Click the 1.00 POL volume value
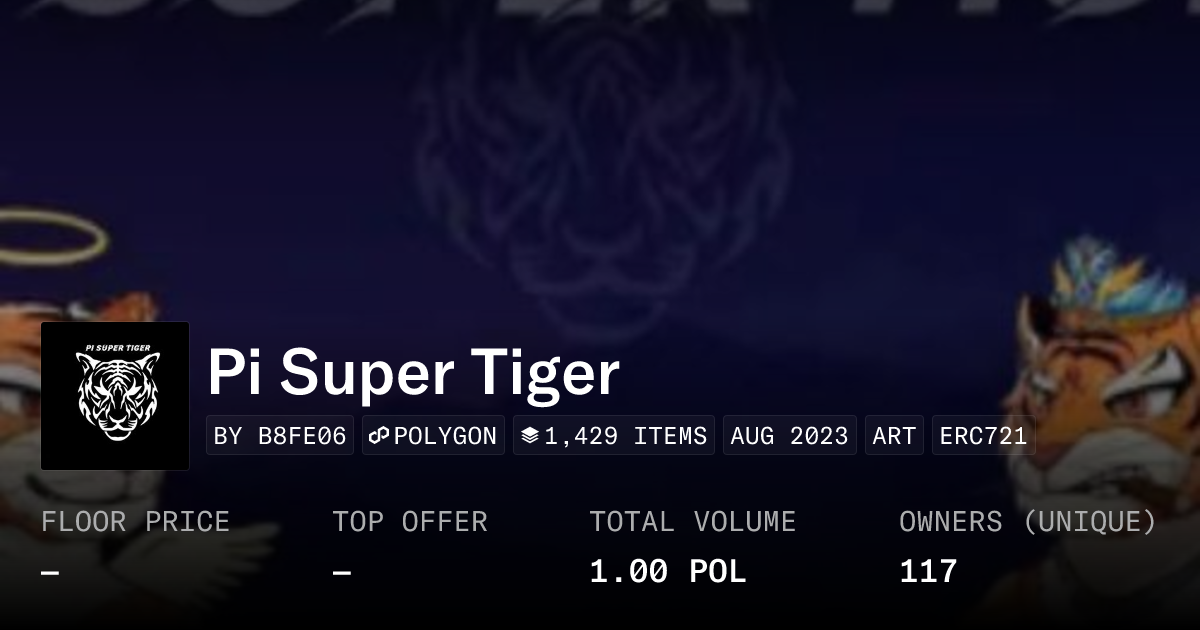Image resolution: width=1200 pixels, height=630 pixels. (x=667, y=572)
